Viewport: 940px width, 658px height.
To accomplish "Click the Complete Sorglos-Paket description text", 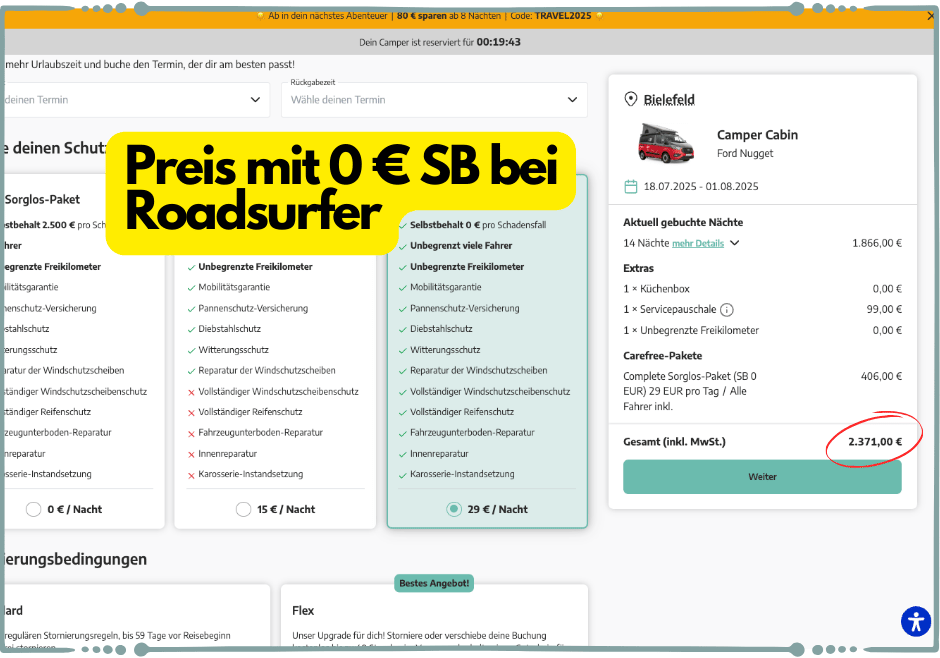I will point(689,391).
